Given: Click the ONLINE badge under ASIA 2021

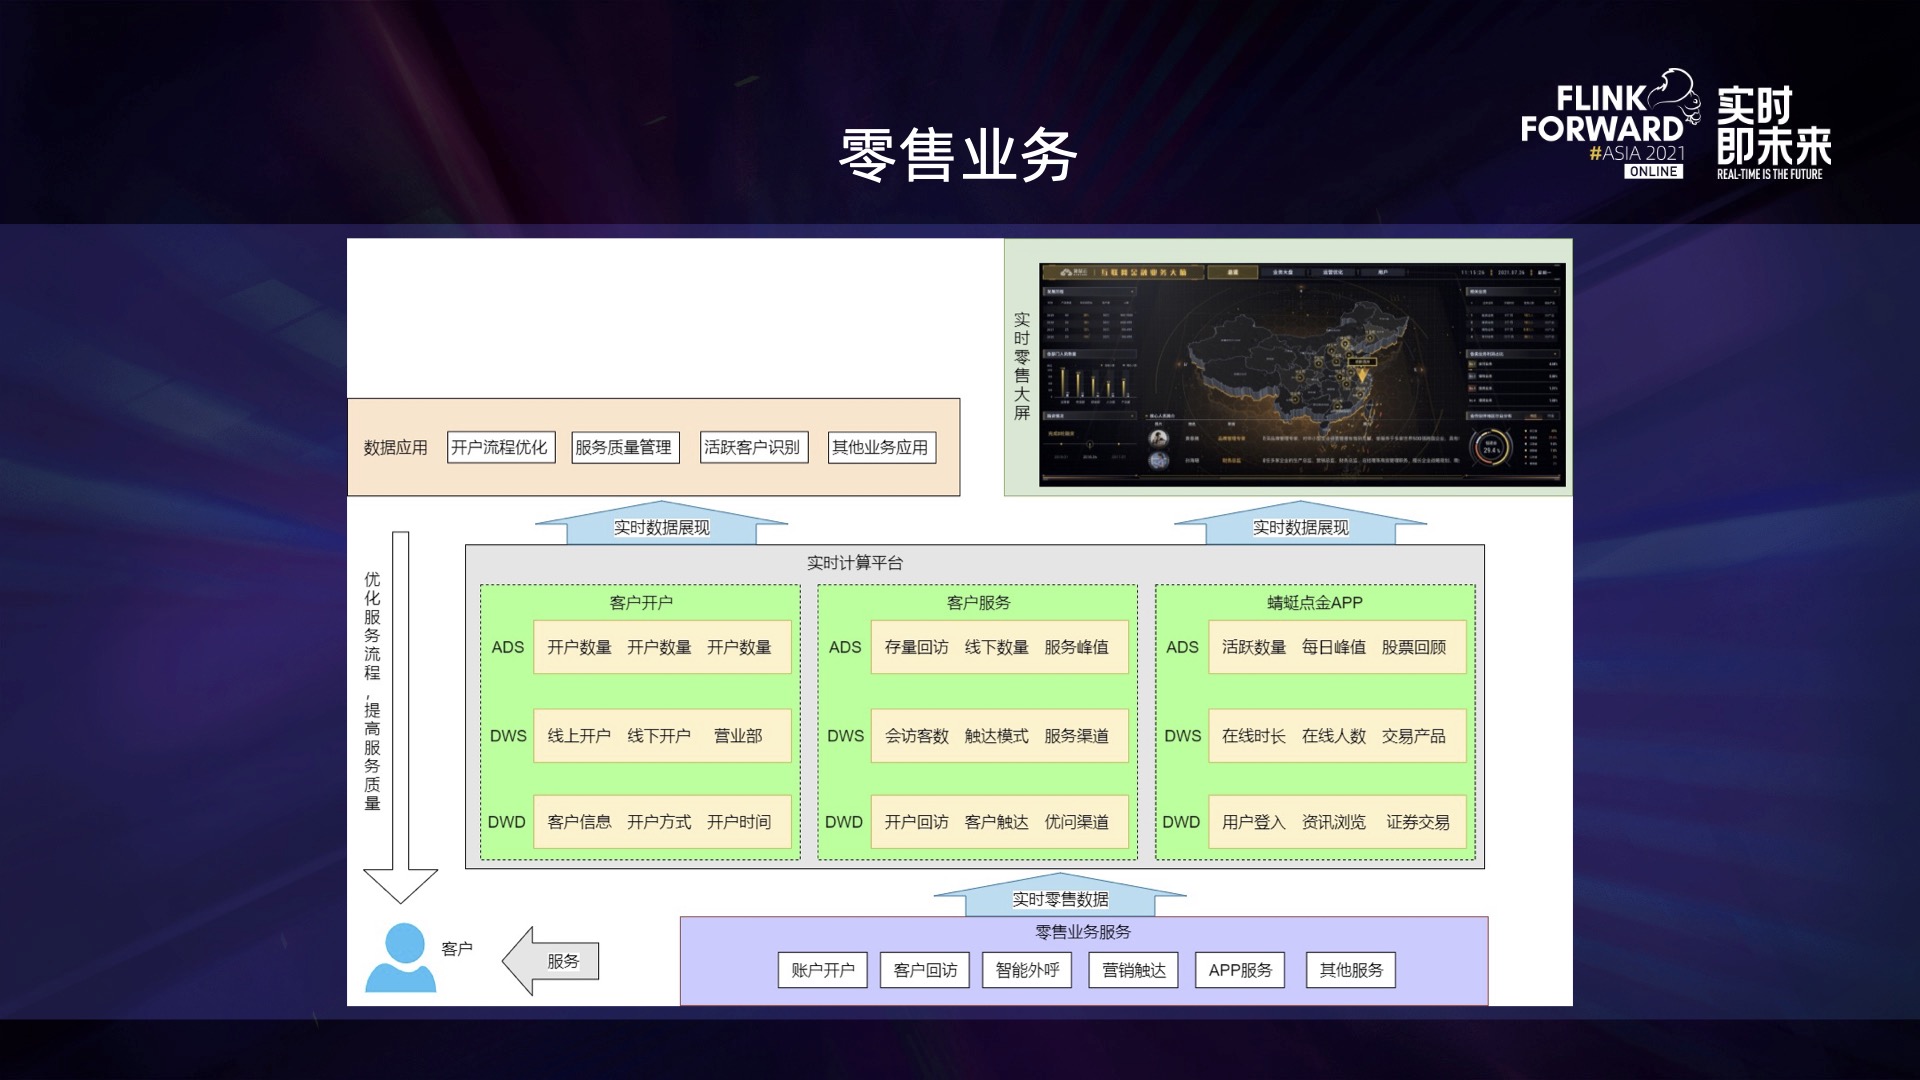Looking at the screenshot, I should [1653, 172].
